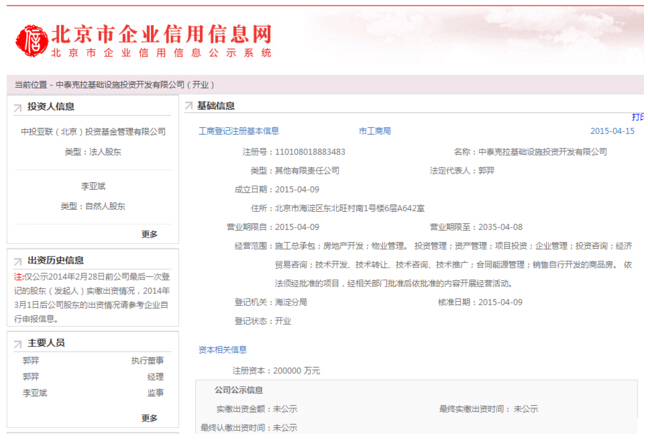Click the 市工商局 source label
This screenshot has height=440, width=648.
(x=374, y=131)
